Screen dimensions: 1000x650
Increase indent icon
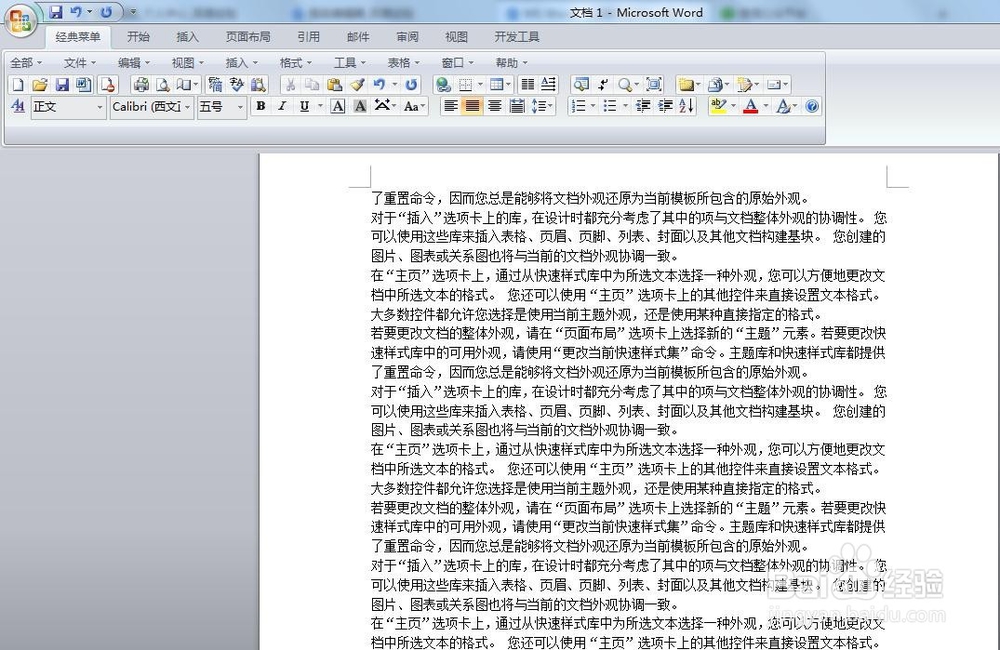coord(665,107)
